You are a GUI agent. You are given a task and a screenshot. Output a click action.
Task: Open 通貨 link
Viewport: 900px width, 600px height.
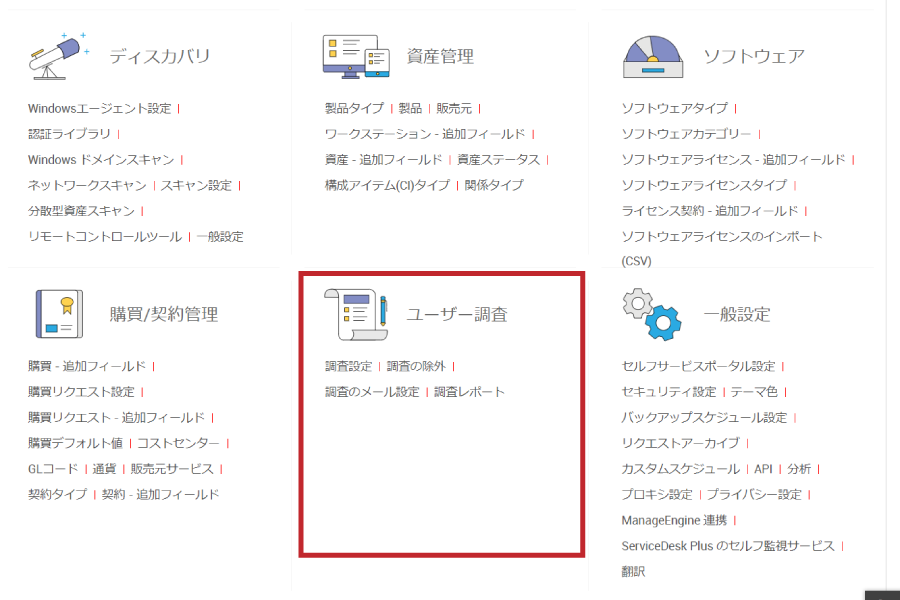104,469
